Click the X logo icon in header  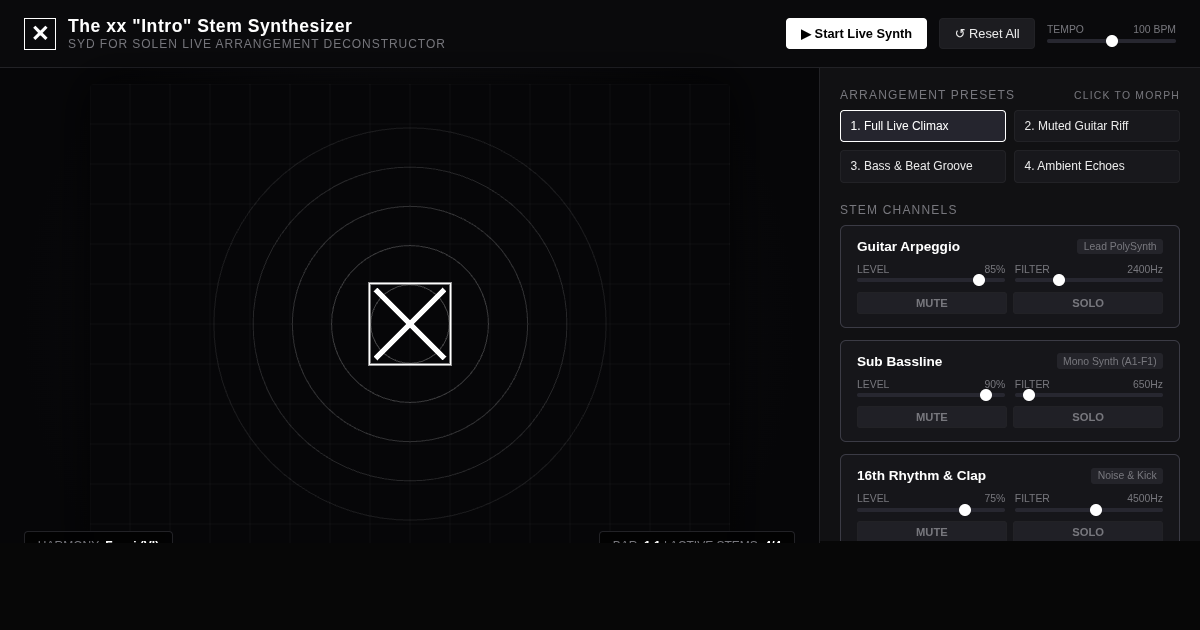pos(40,34)
